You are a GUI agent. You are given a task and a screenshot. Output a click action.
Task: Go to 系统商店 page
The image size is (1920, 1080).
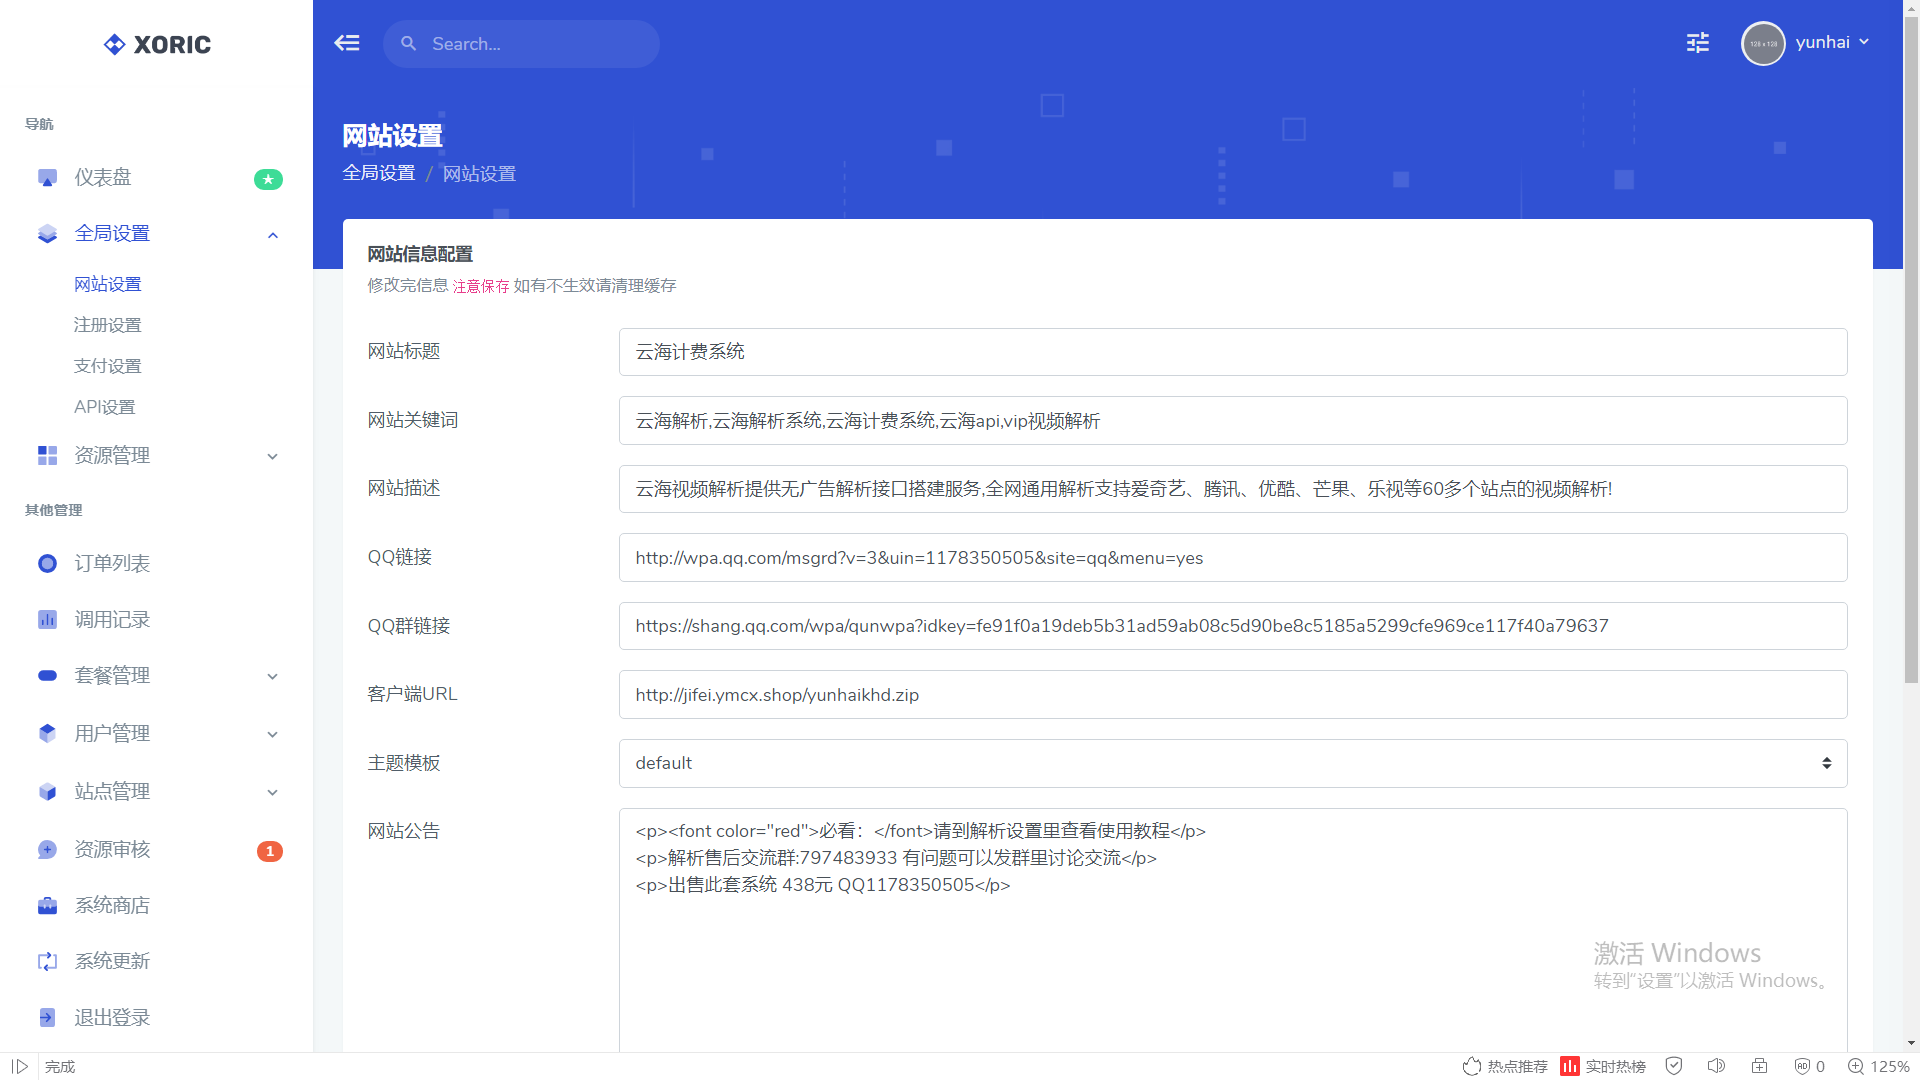(112, 906)
